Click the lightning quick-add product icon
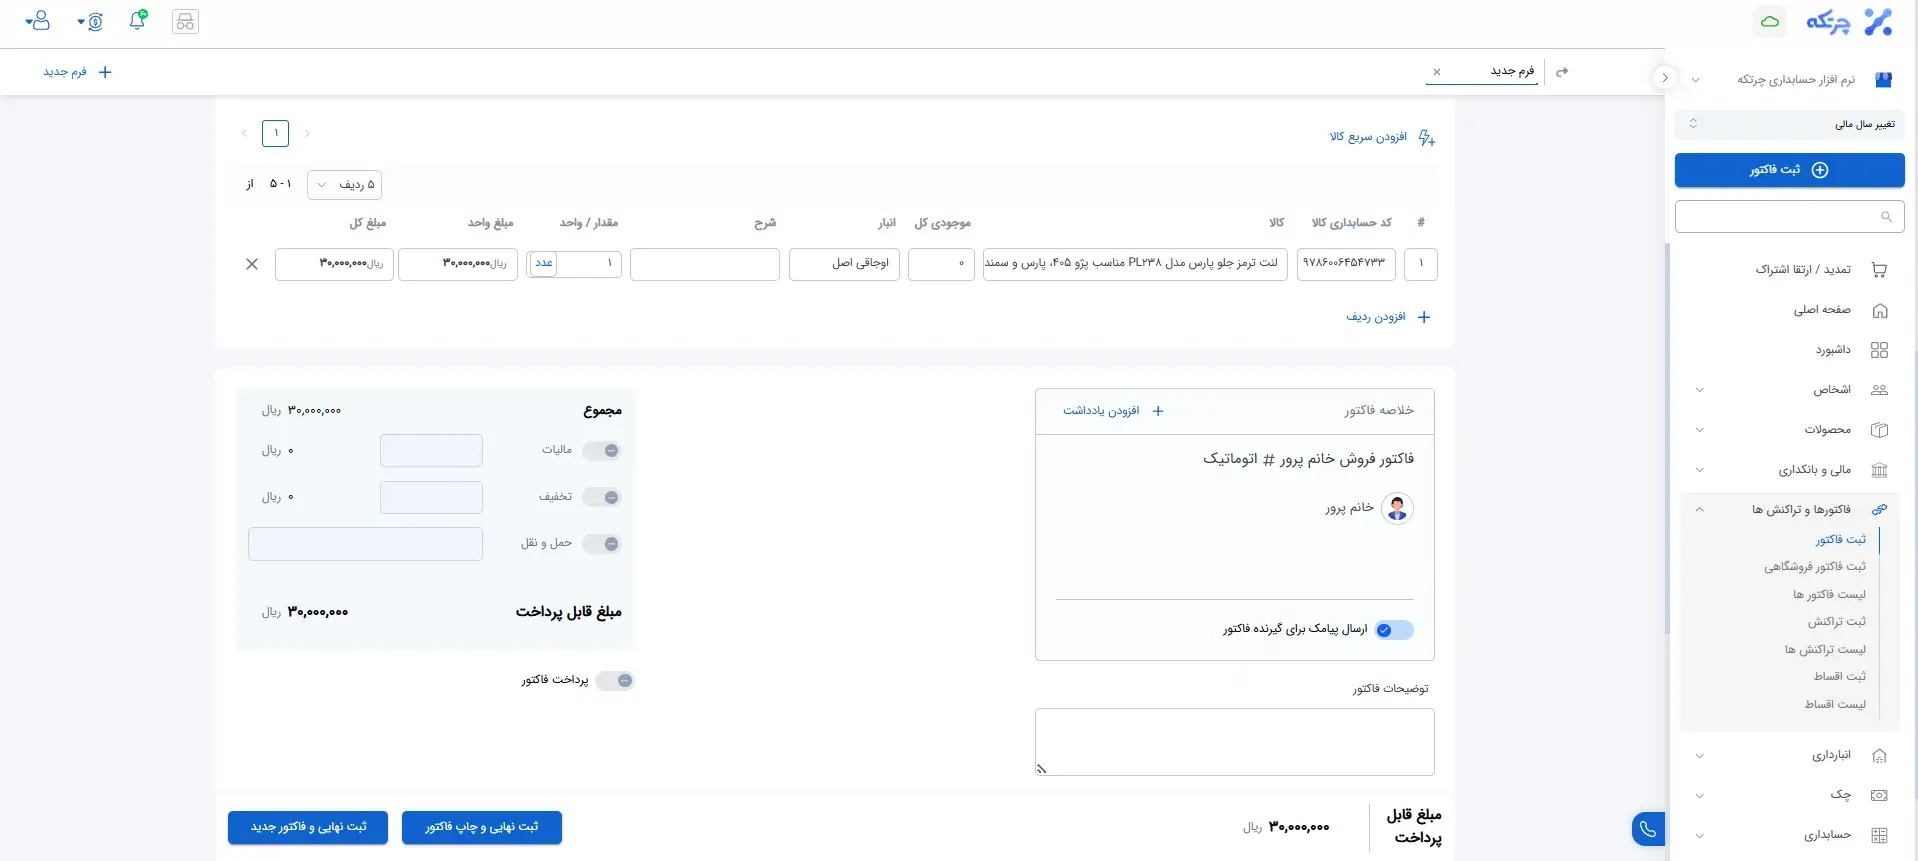1918x861 pixels. [1427, 138]
